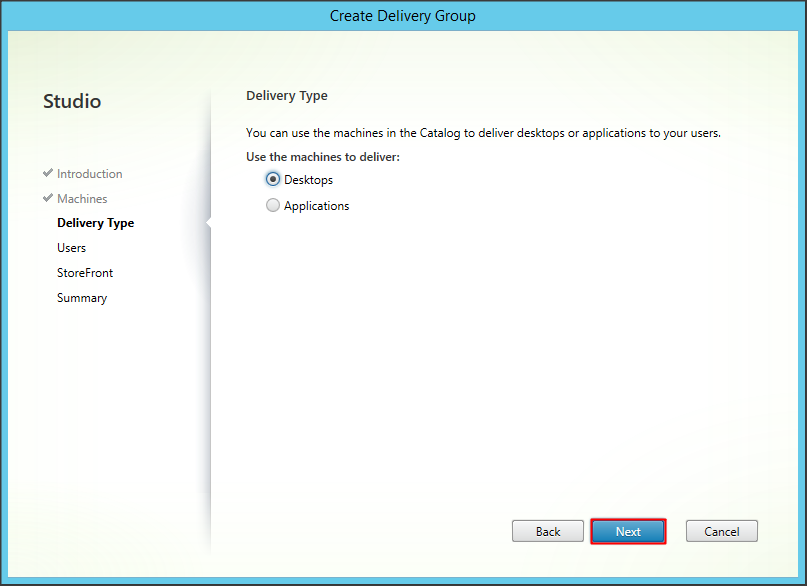
Task: Cancel the Create Delivery Group wizard
Action: pos(721,531)
